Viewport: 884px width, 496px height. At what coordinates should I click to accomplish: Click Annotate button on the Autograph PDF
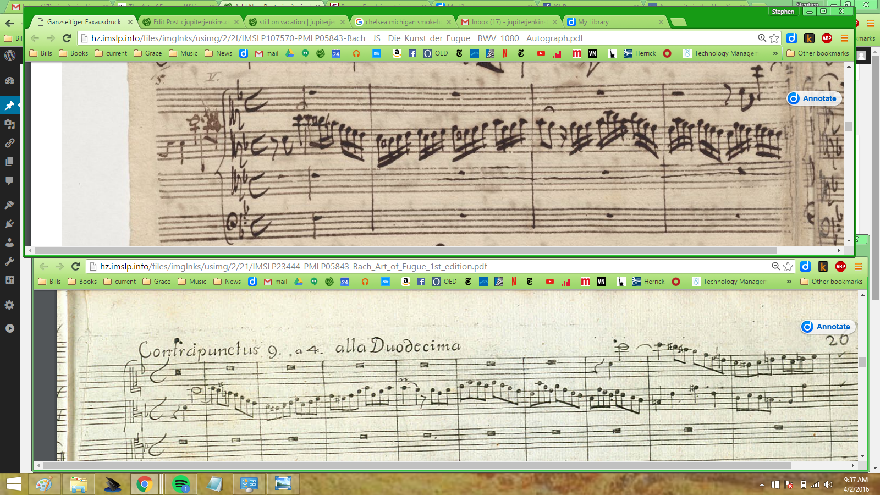(814, 98)
